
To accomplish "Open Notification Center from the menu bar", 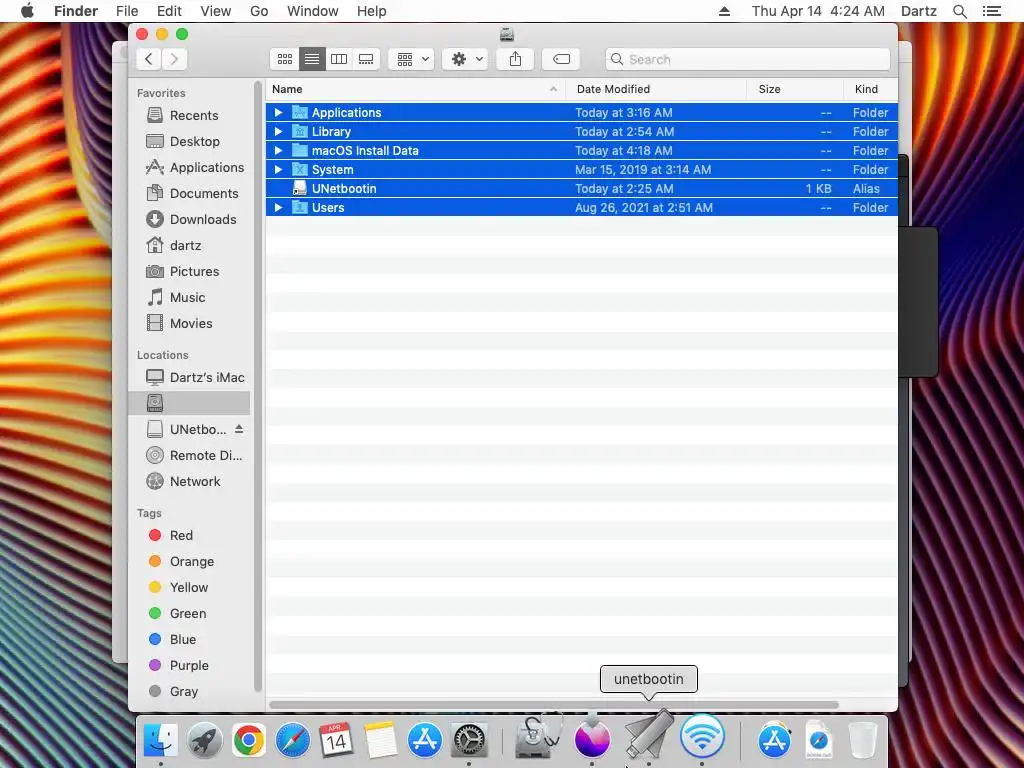I will [991, 11].
